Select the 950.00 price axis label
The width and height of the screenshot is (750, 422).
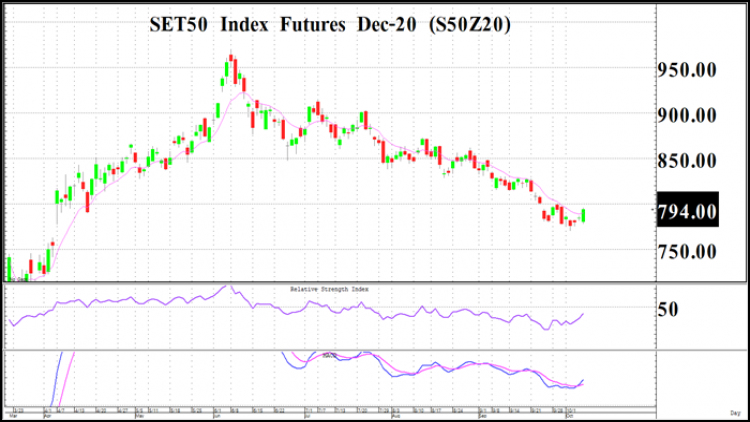coord(687,70)
